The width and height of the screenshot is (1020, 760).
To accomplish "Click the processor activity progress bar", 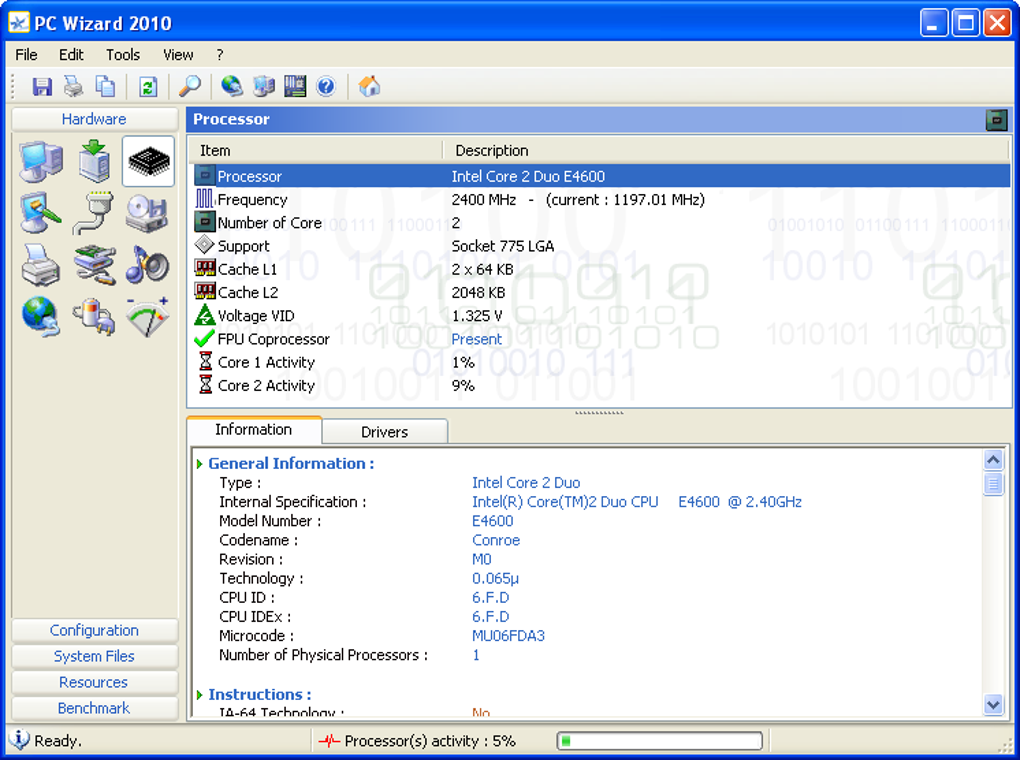I will click(658, 740).
